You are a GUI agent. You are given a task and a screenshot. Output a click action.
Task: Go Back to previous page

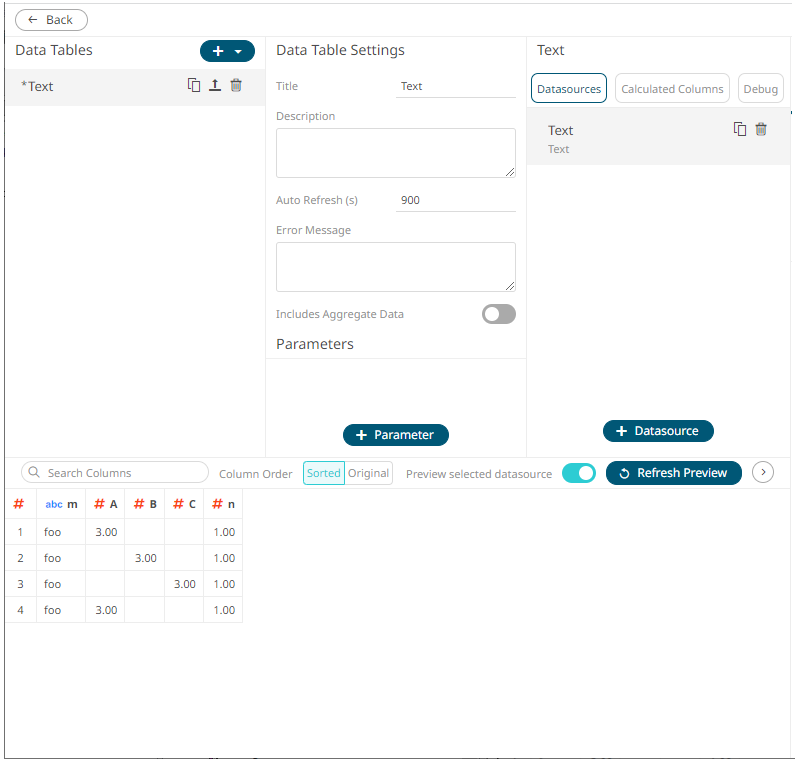click(51, 20)
